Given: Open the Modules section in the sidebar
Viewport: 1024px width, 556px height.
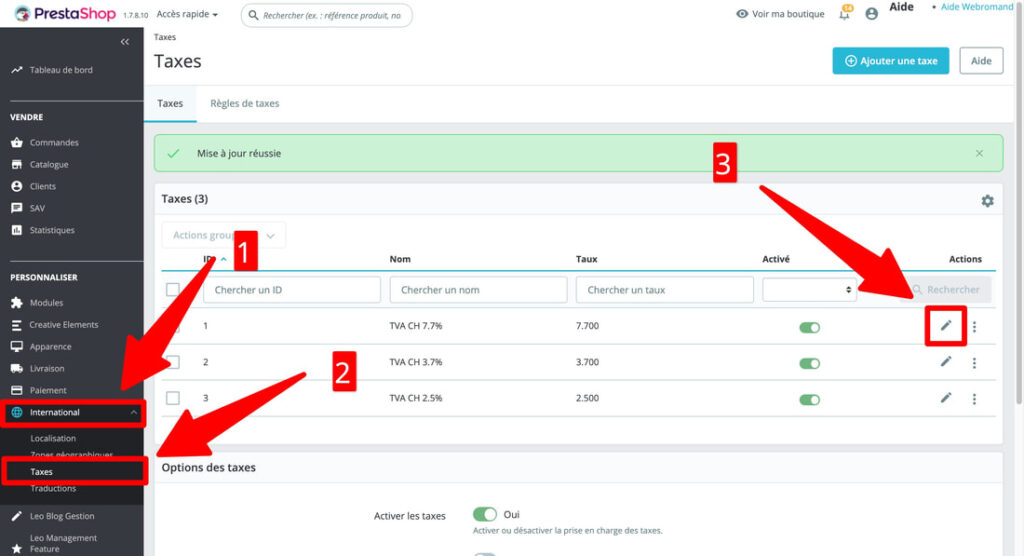Looking at the screenshot, I should coord(46,303).
